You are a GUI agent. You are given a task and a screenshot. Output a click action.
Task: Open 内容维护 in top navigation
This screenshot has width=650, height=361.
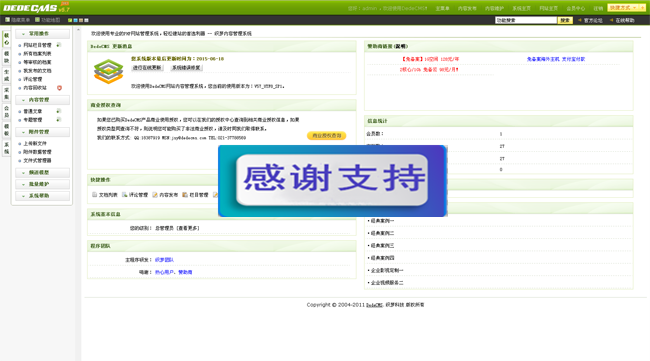495,8
